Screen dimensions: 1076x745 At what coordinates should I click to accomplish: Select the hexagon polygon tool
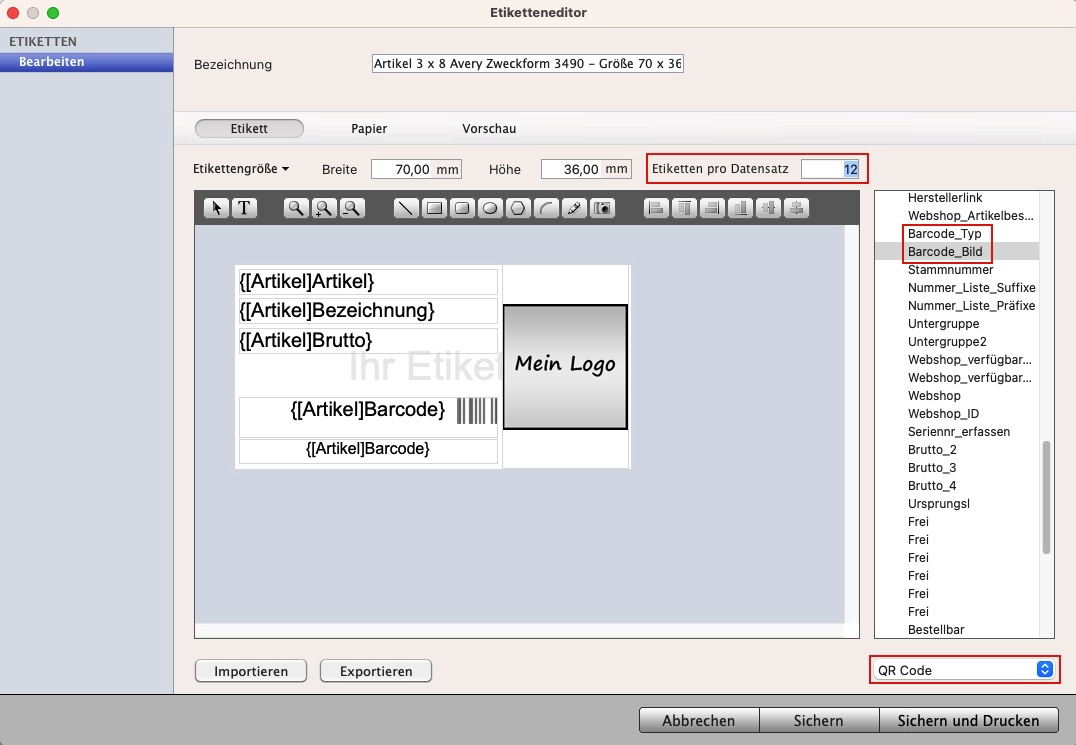point(518,208)
